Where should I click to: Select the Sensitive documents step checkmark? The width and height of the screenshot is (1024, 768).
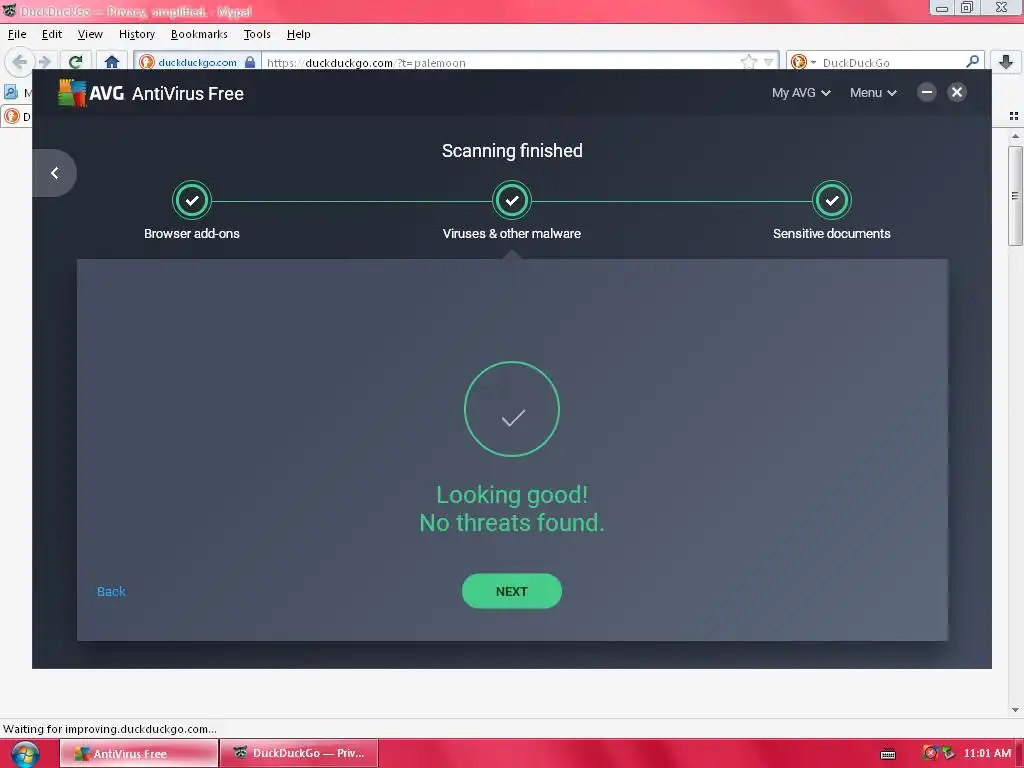[831, 200]
